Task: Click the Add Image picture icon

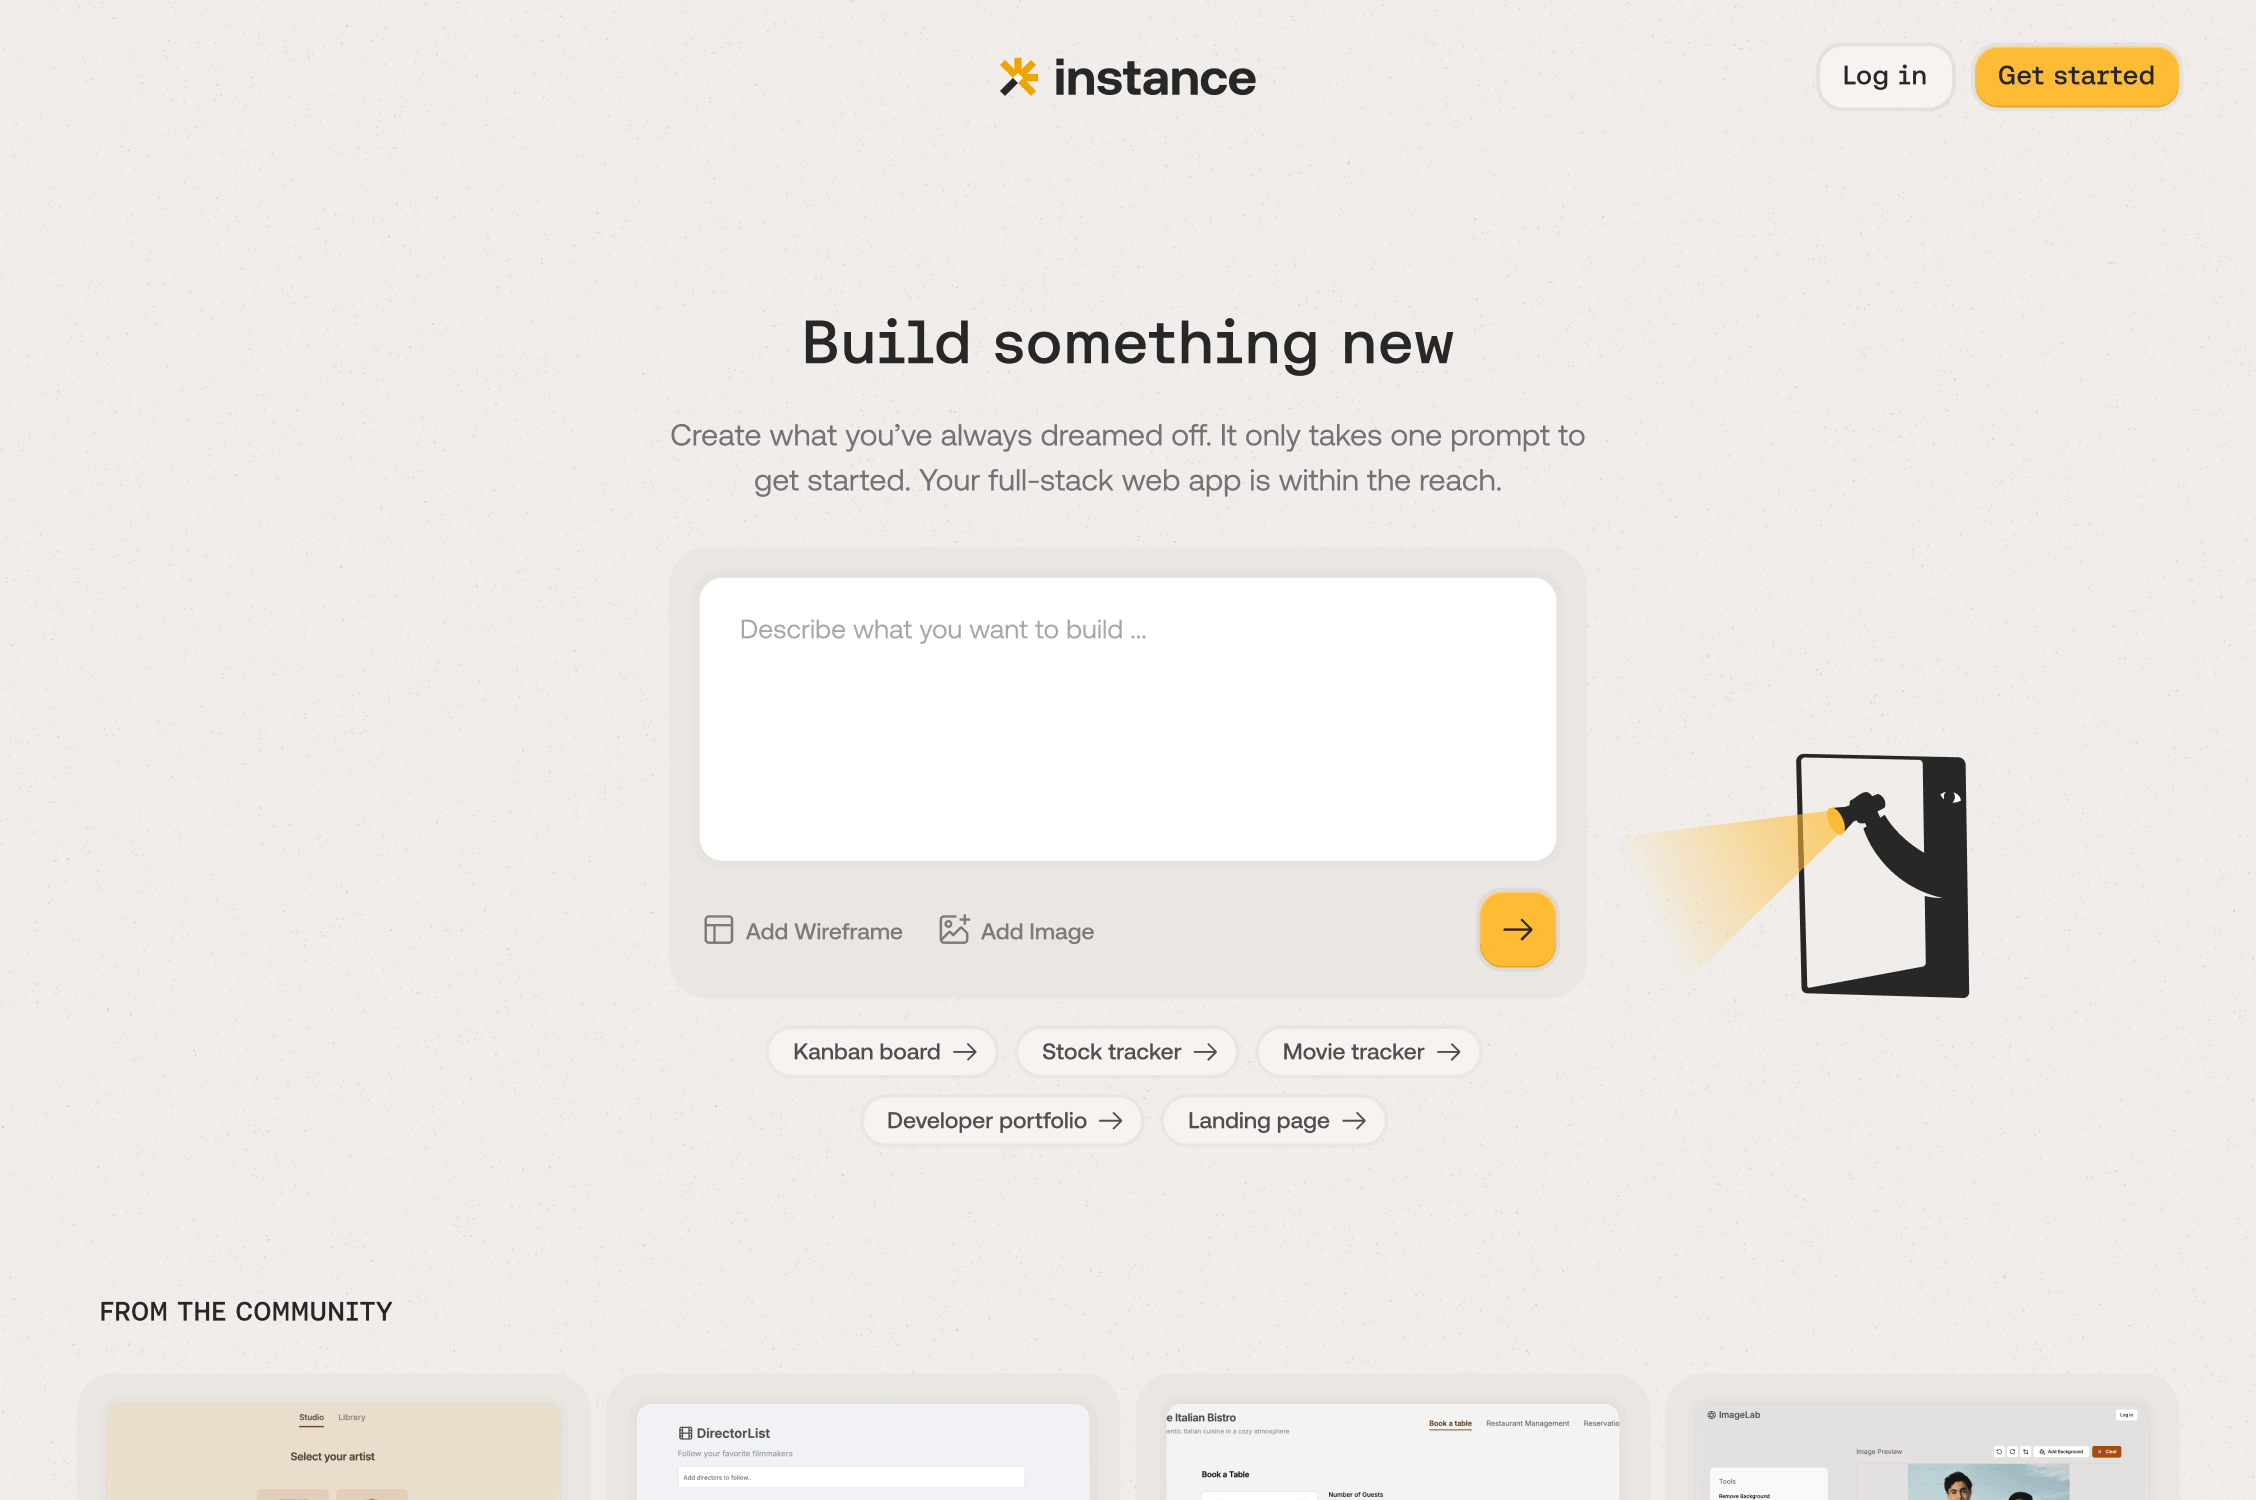Action: pyautogui.click(x=954, y=929)
